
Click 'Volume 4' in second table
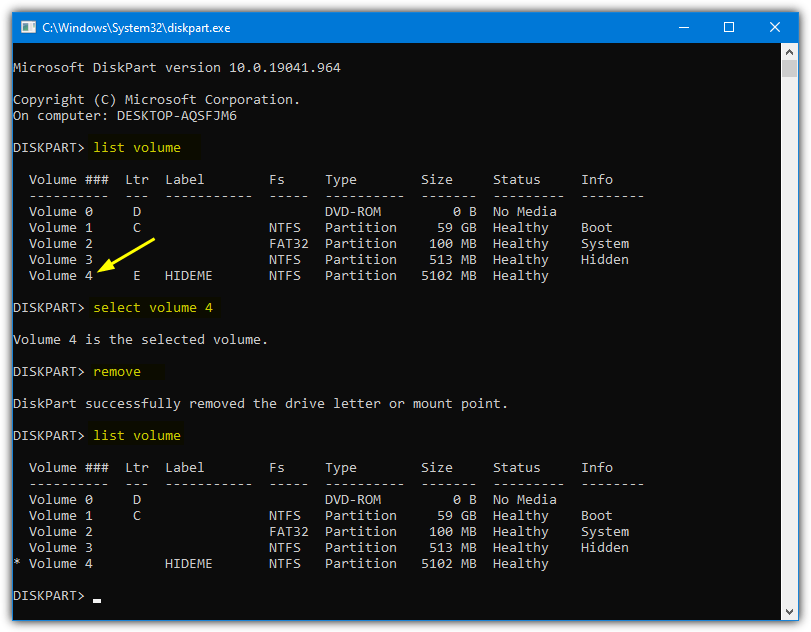61,564
